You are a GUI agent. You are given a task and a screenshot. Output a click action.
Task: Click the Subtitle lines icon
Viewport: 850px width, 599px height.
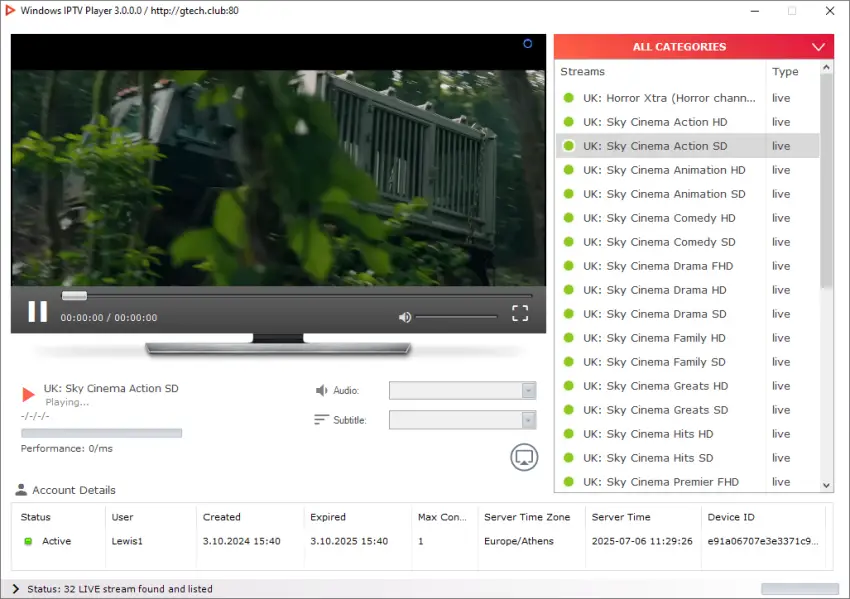[321, 420]
